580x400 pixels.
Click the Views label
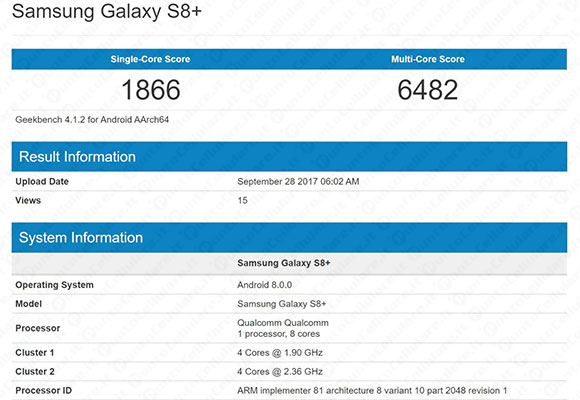coord(28,201)
